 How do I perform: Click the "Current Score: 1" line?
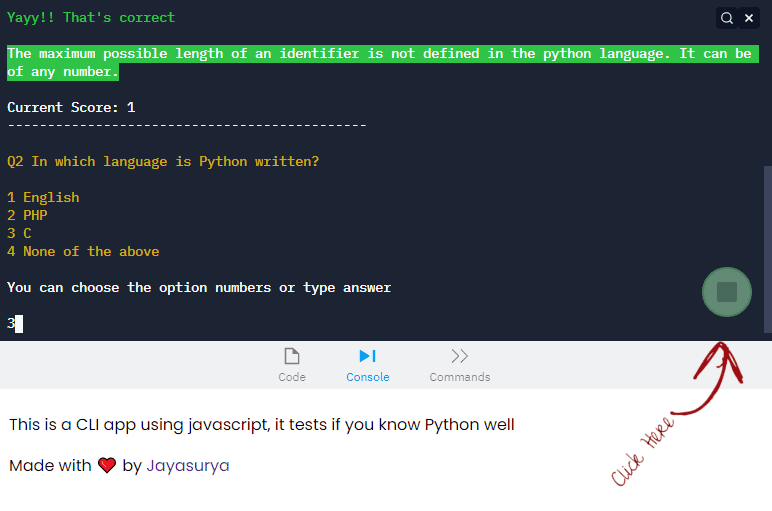71,107
